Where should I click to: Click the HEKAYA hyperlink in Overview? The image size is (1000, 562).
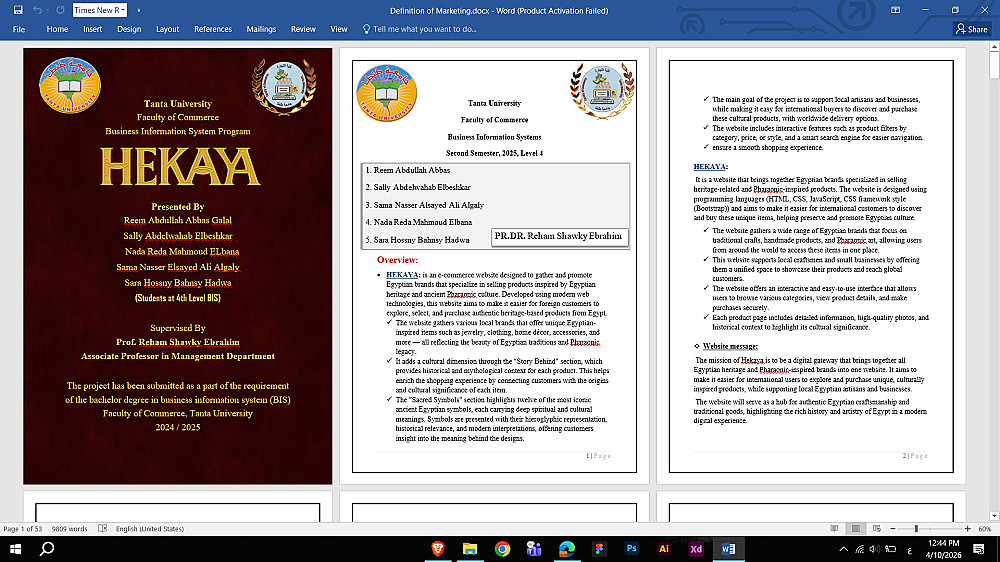click(402, 275)
